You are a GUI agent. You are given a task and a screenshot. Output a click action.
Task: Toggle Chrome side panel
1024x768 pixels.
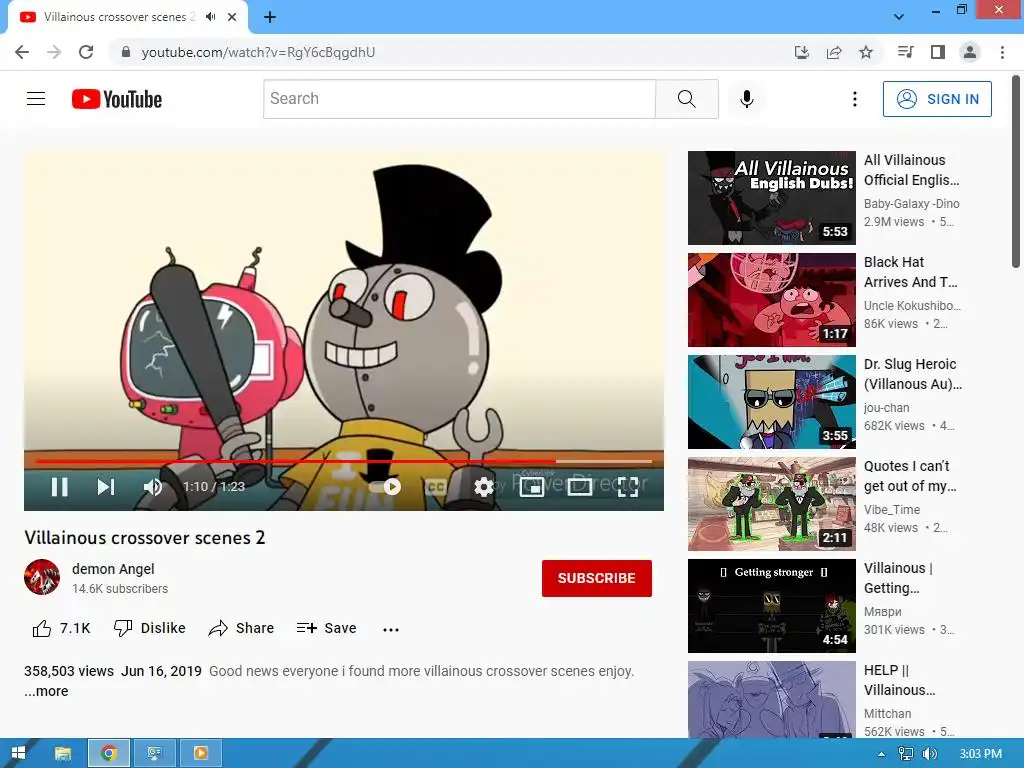[x=938, y=52]
